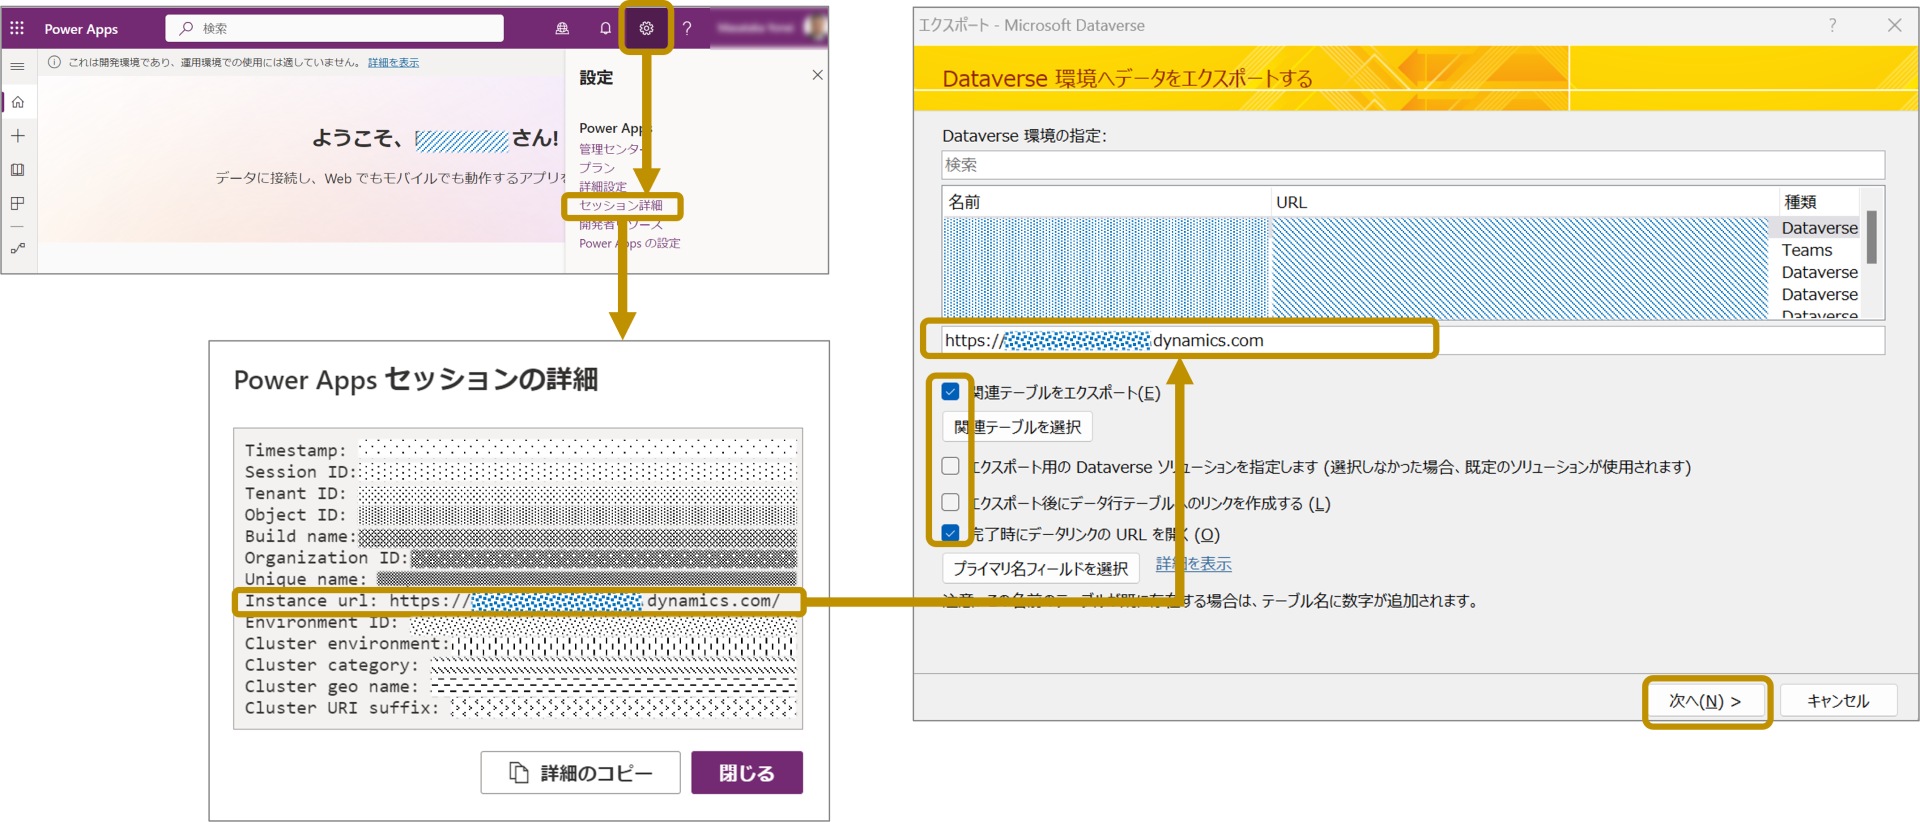Open 詳細を表示 link in export dialog

click(1194, 564)
